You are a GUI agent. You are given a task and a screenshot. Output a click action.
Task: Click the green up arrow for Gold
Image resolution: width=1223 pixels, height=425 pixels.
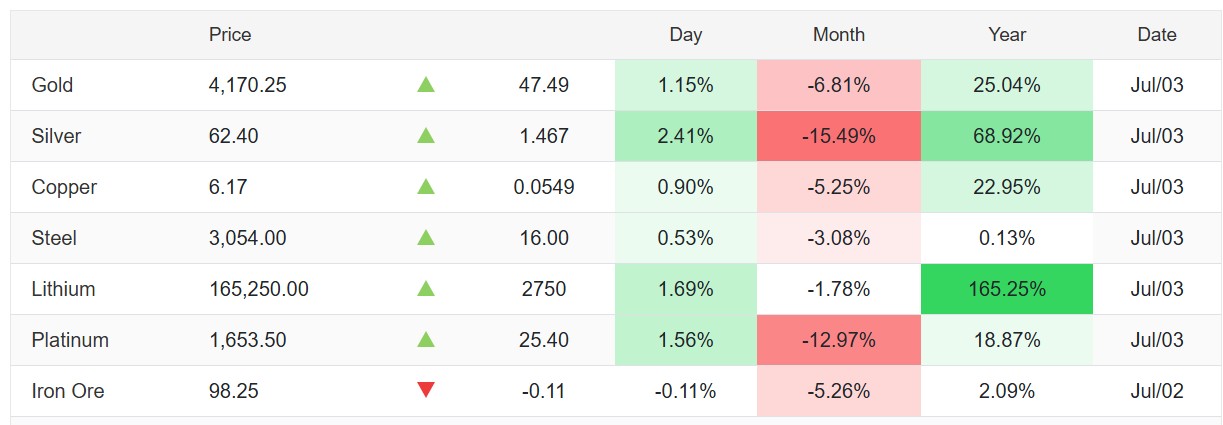point(426,85)
